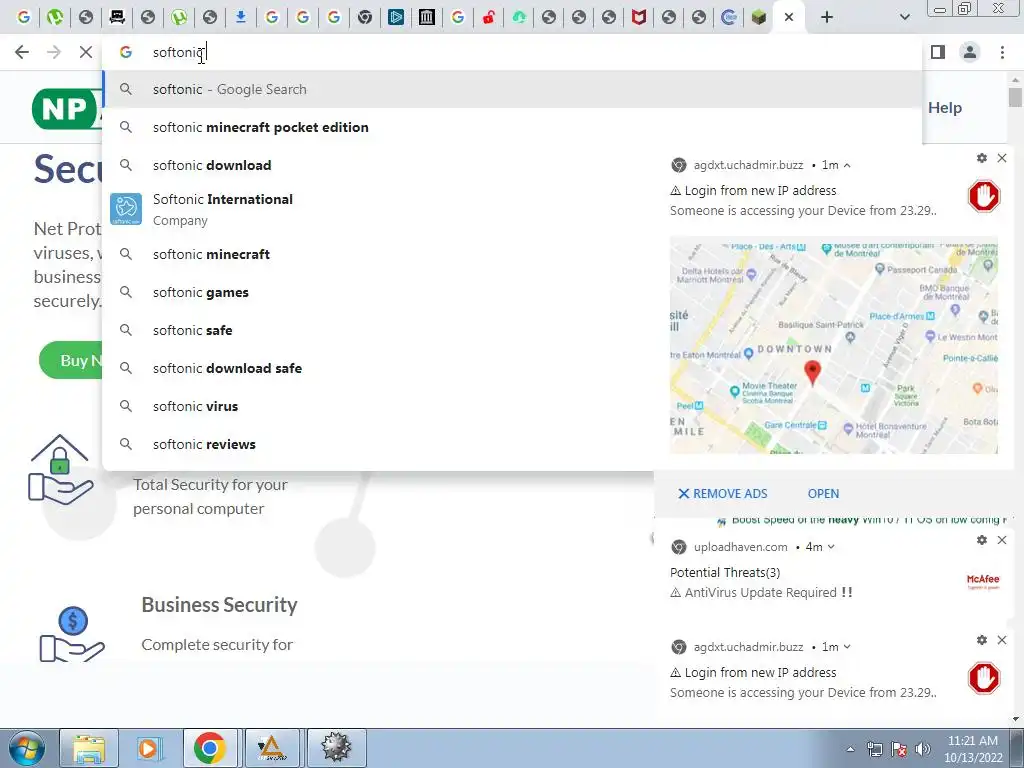
Task: Open settings gear of uploadhaven.com notification
Action: pyautogui.click(x=982, y=540)
